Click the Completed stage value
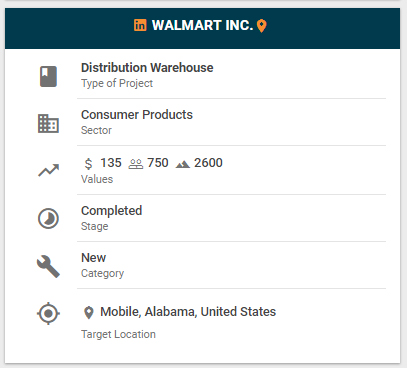The image size is (407, 368). click(112, 211)
